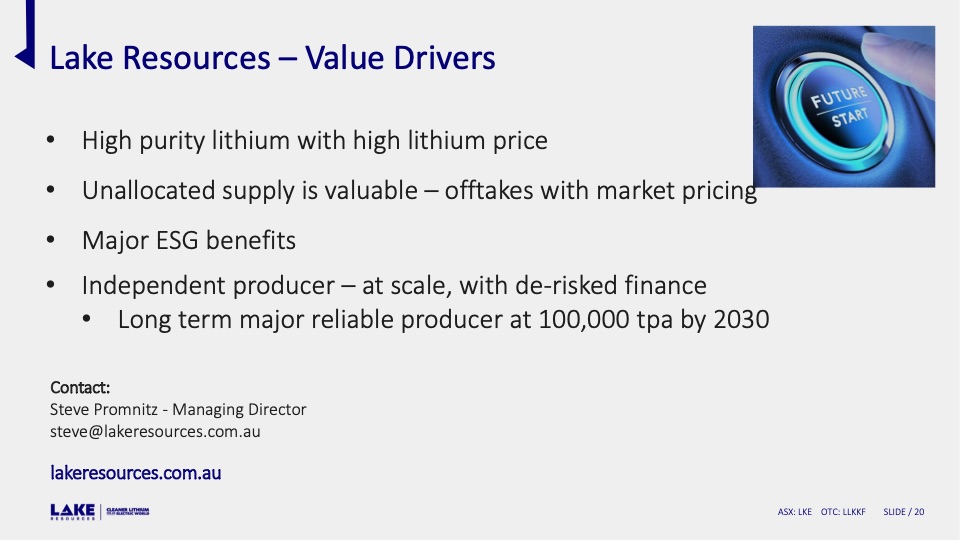Select the Lake Resources – Value Drivers title
The width and height of the screenshot is (960, 540).
[x=272, y=58]
